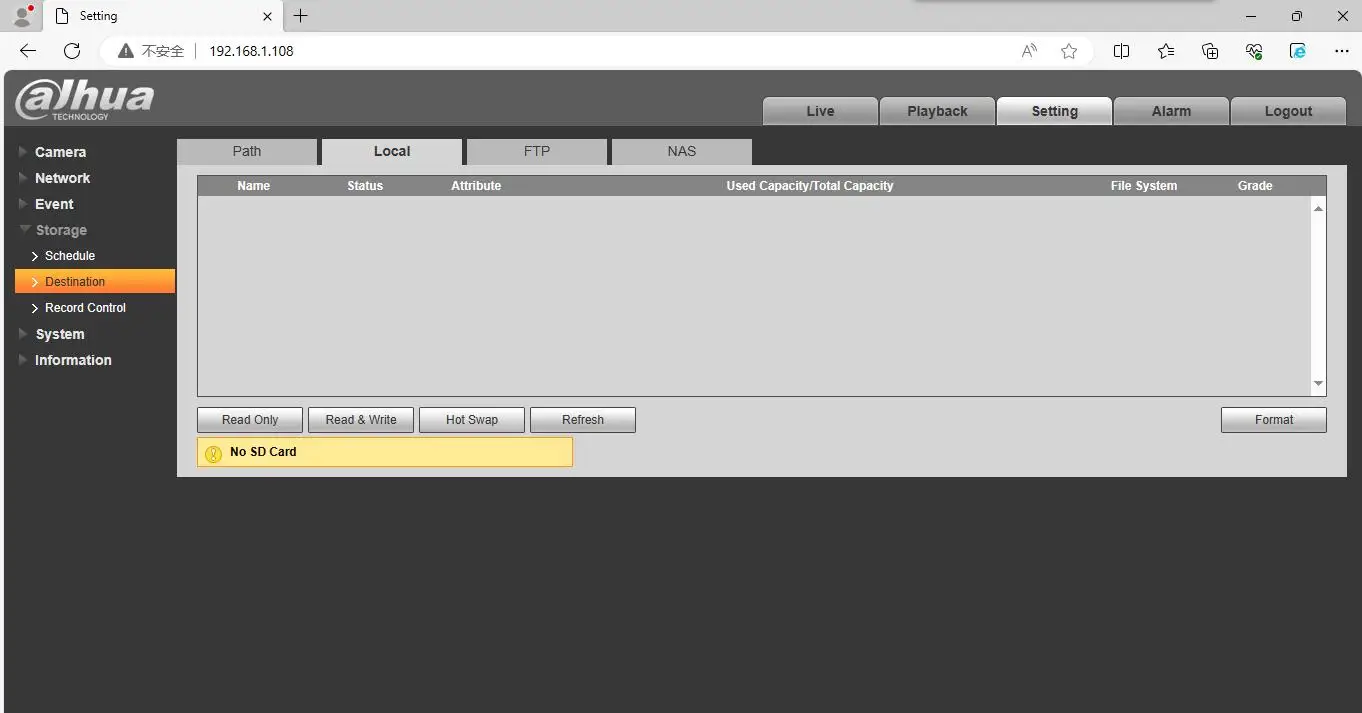Click the Hot Swap button
The image size is (1362, 713).
point(472,420)
